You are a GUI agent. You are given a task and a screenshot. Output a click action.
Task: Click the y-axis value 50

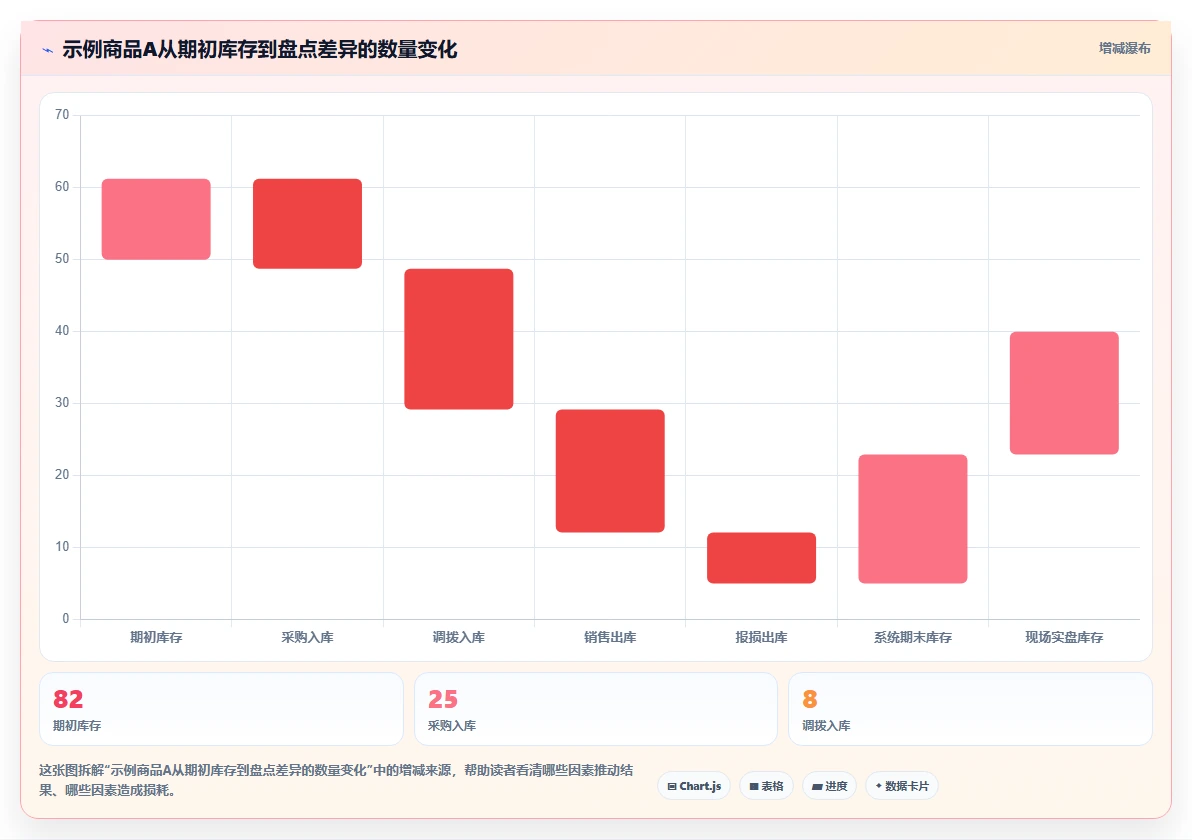(x=62, y=258)
